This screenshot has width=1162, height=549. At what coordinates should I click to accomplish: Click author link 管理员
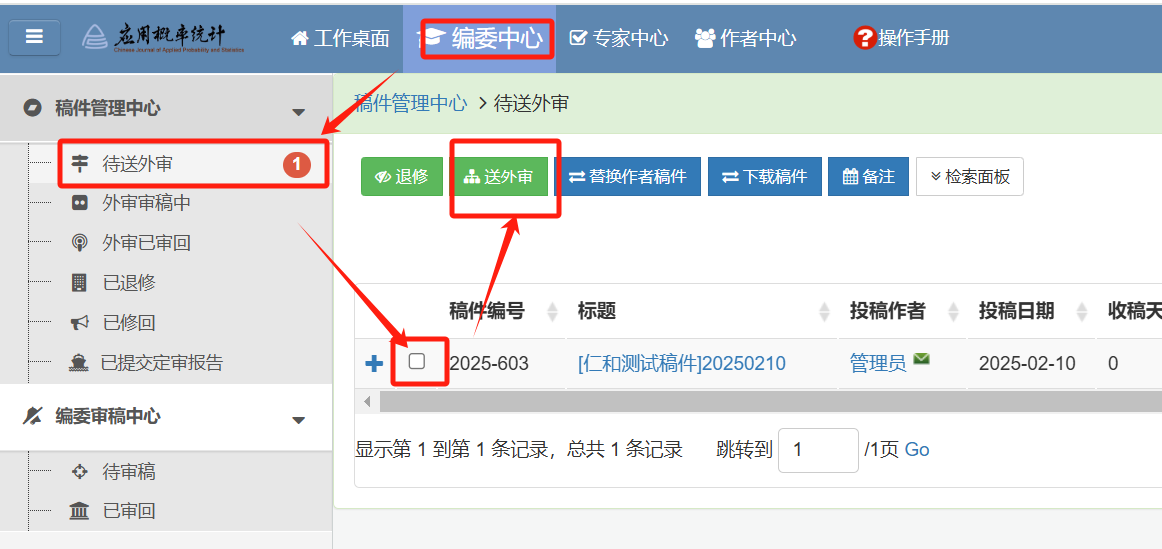[x=878, y=363]
